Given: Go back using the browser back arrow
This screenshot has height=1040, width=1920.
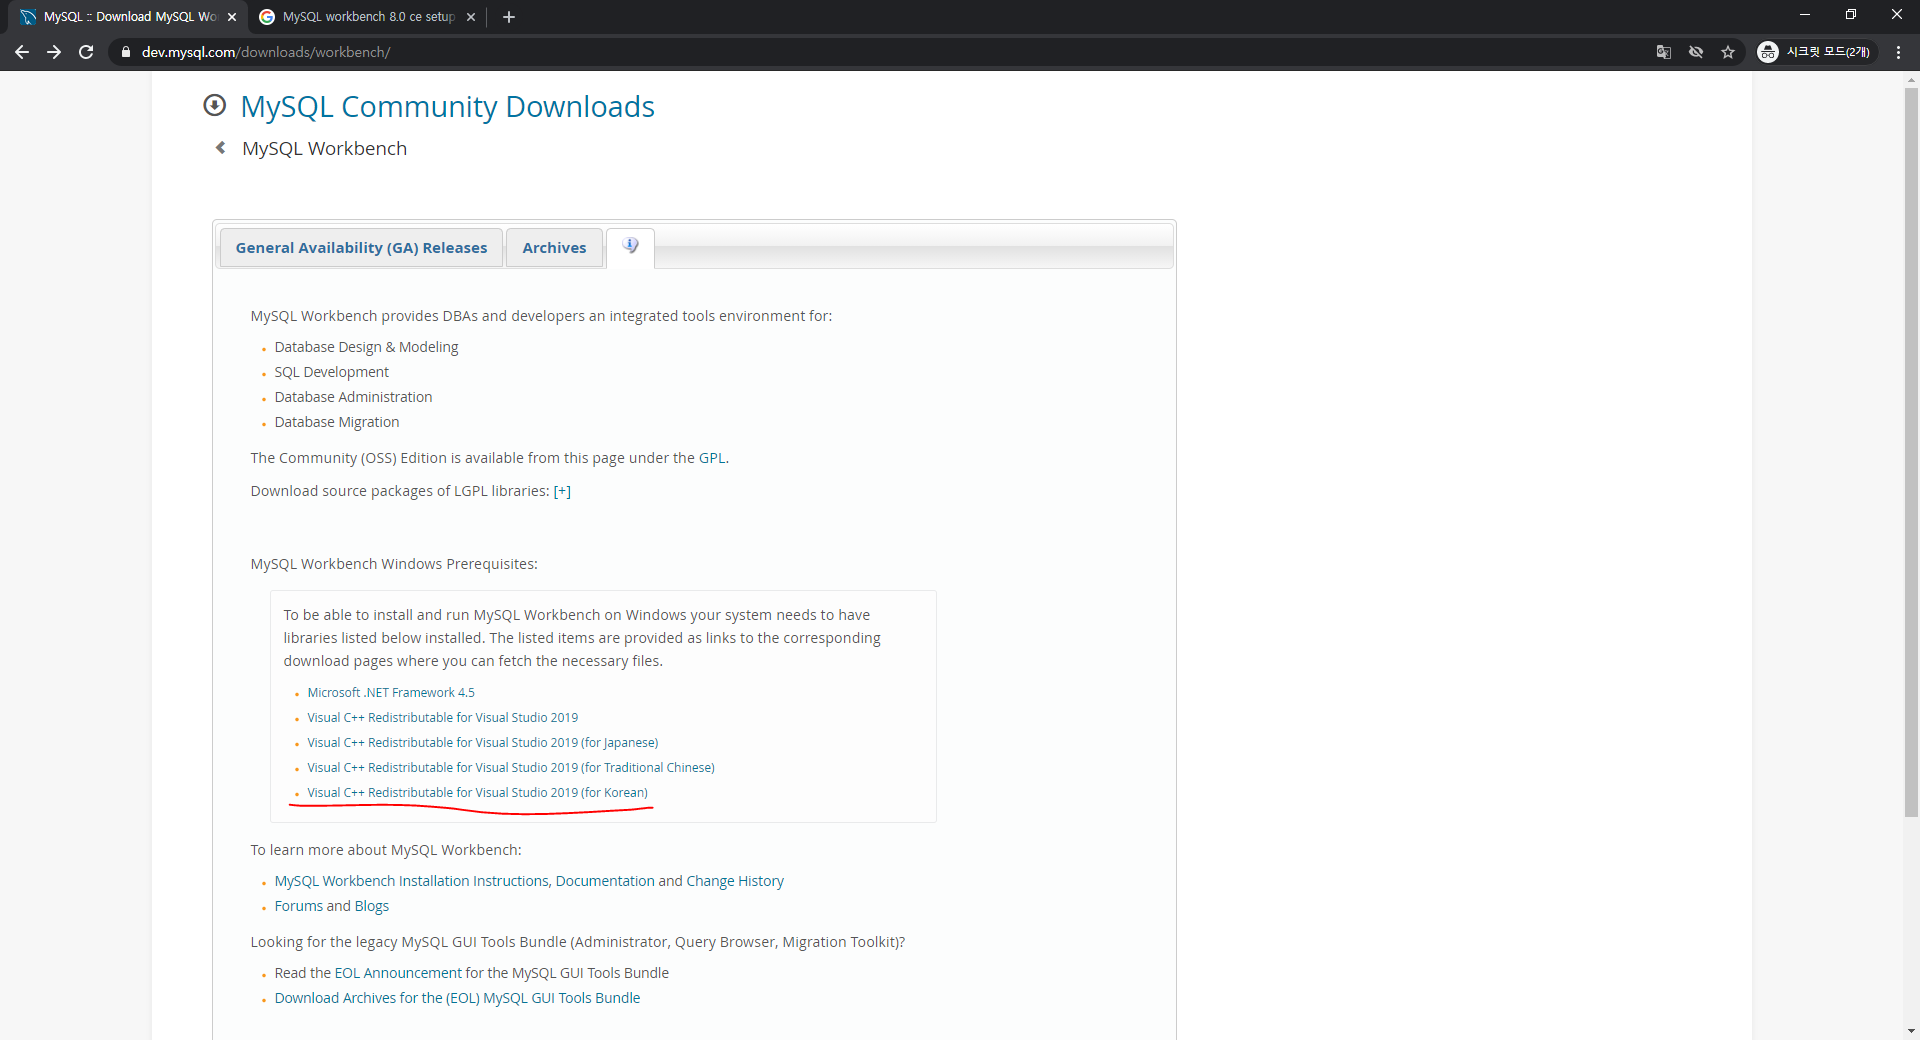Looking at the screenshot, I should coord(22,52).
